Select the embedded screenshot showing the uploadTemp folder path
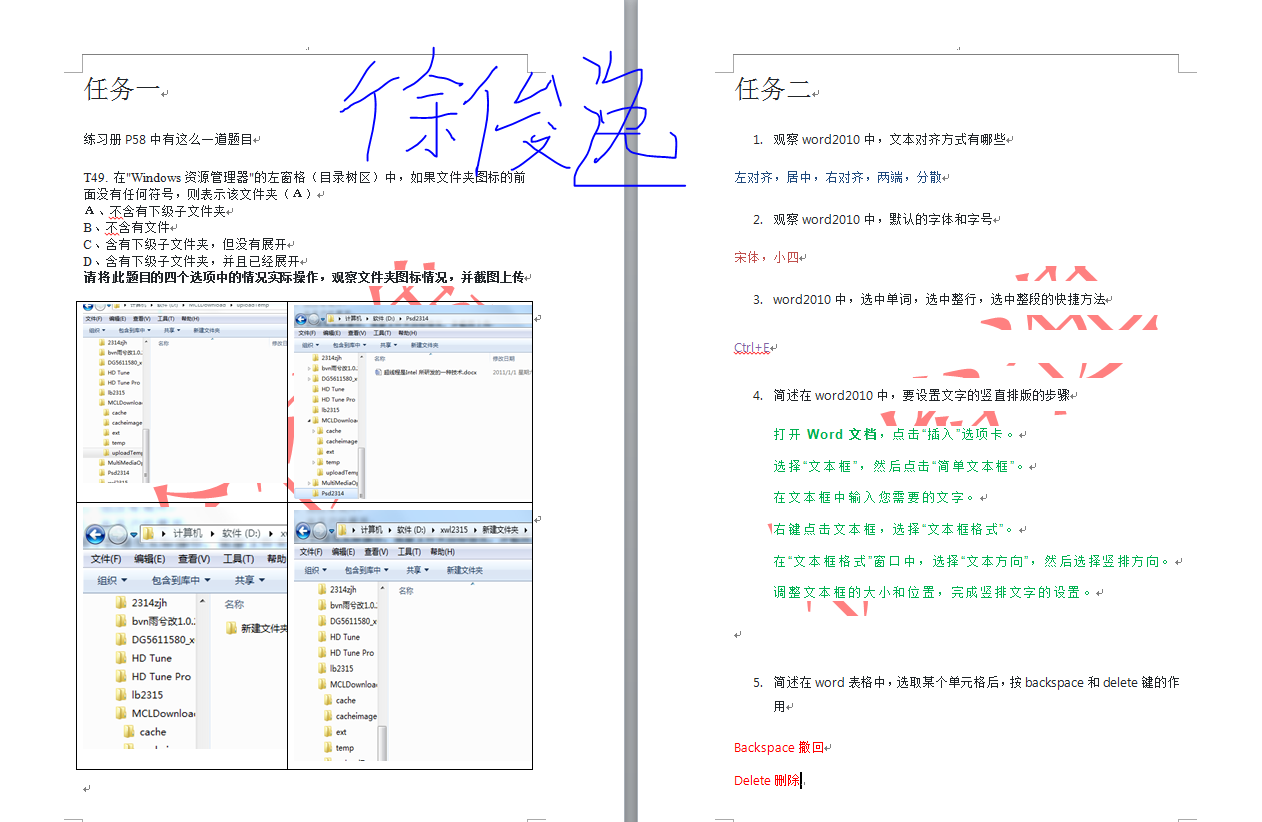Viewport: 1262px width, 822px height. (185, 394)
